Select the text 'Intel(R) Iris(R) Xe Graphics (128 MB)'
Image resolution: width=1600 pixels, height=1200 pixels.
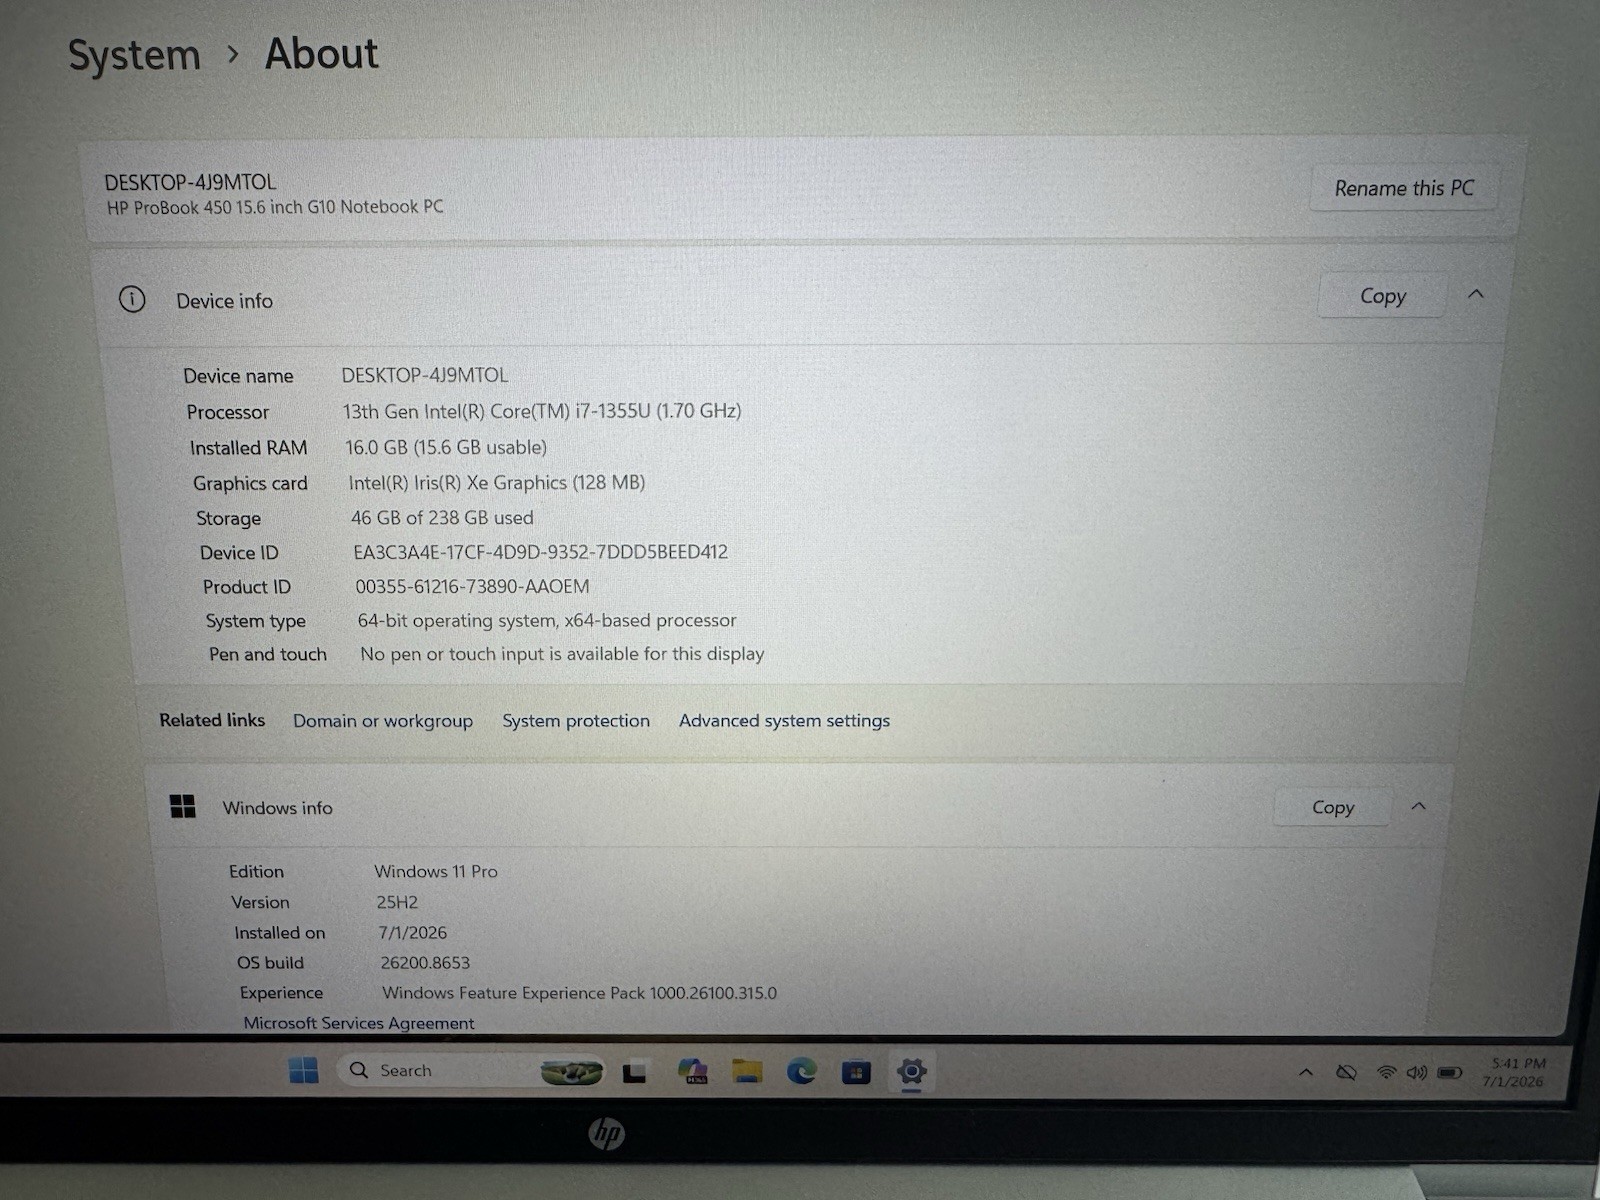[497, 483]
